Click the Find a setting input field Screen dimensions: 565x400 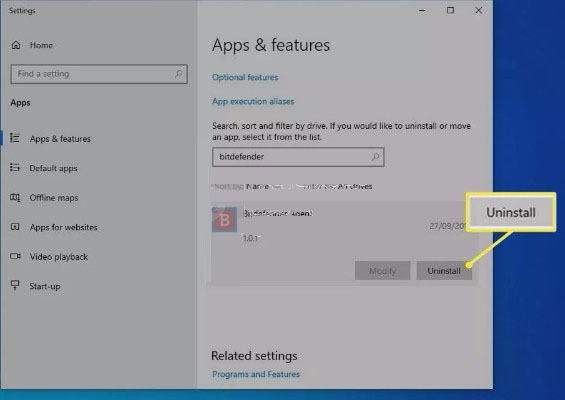[99, 74]
